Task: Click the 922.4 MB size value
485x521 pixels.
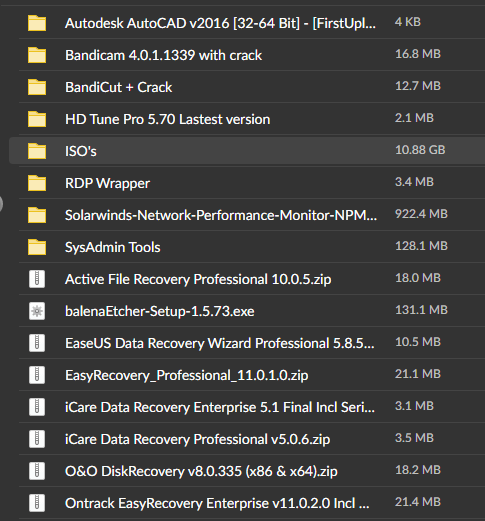Action: pos(421,214)
